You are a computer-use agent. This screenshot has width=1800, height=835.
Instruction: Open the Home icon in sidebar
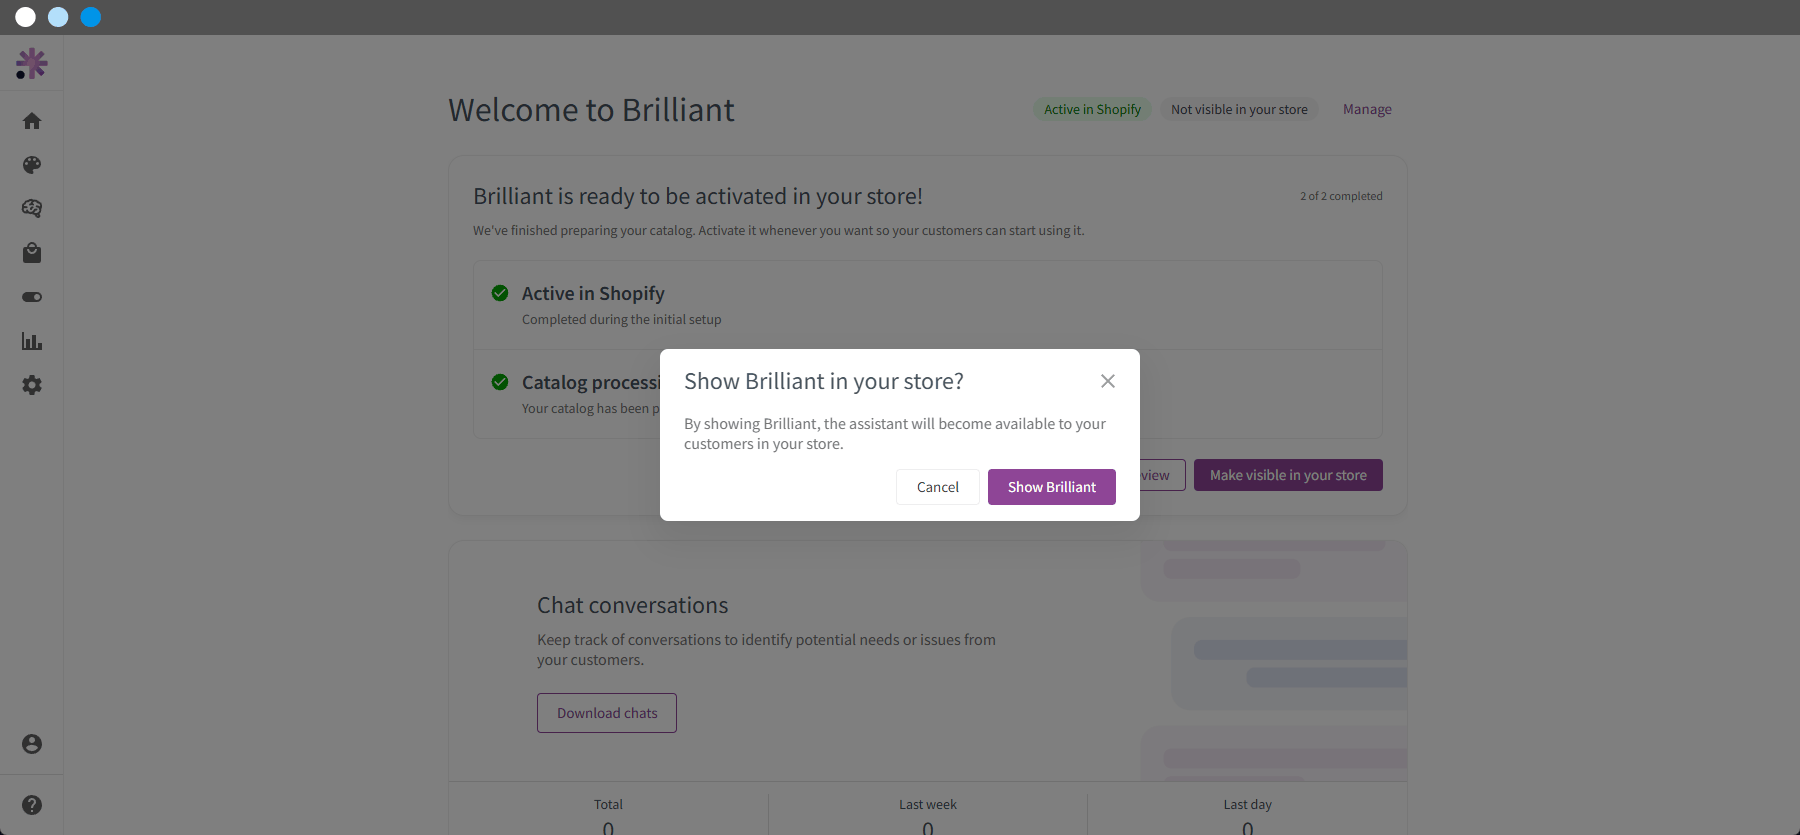click(32, 121)
